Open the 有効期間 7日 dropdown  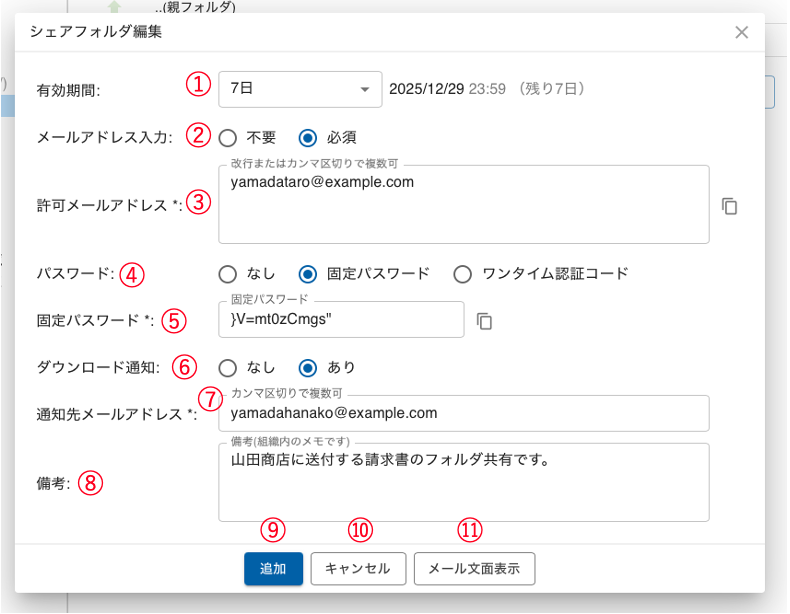[x=299, y=89]
